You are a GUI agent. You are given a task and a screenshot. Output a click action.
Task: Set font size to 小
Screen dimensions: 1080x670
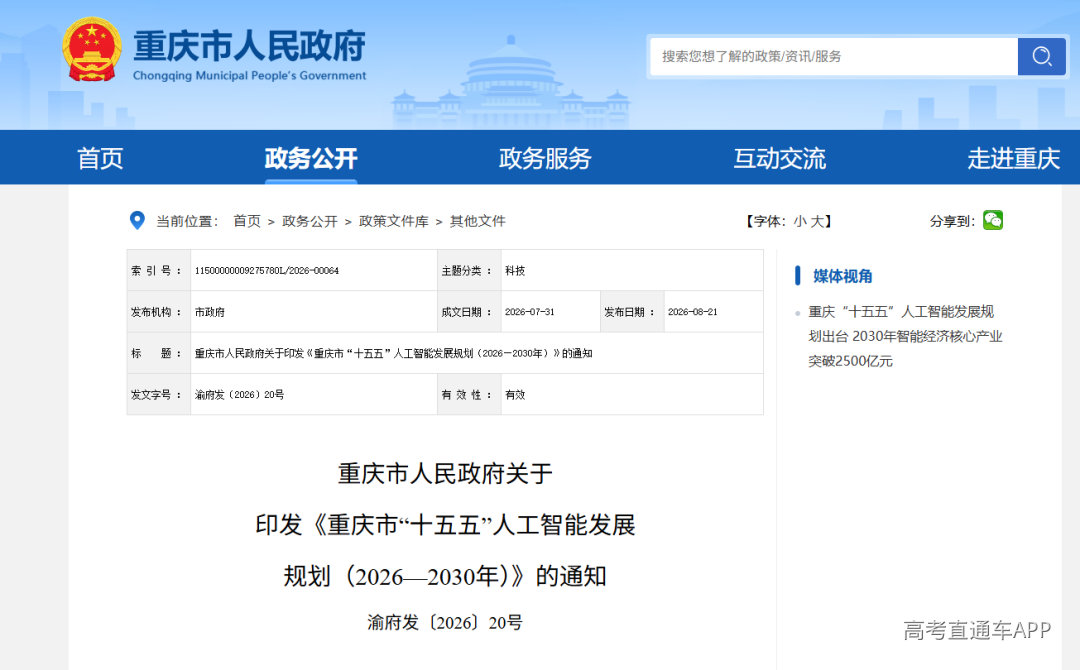click(800, 221)
